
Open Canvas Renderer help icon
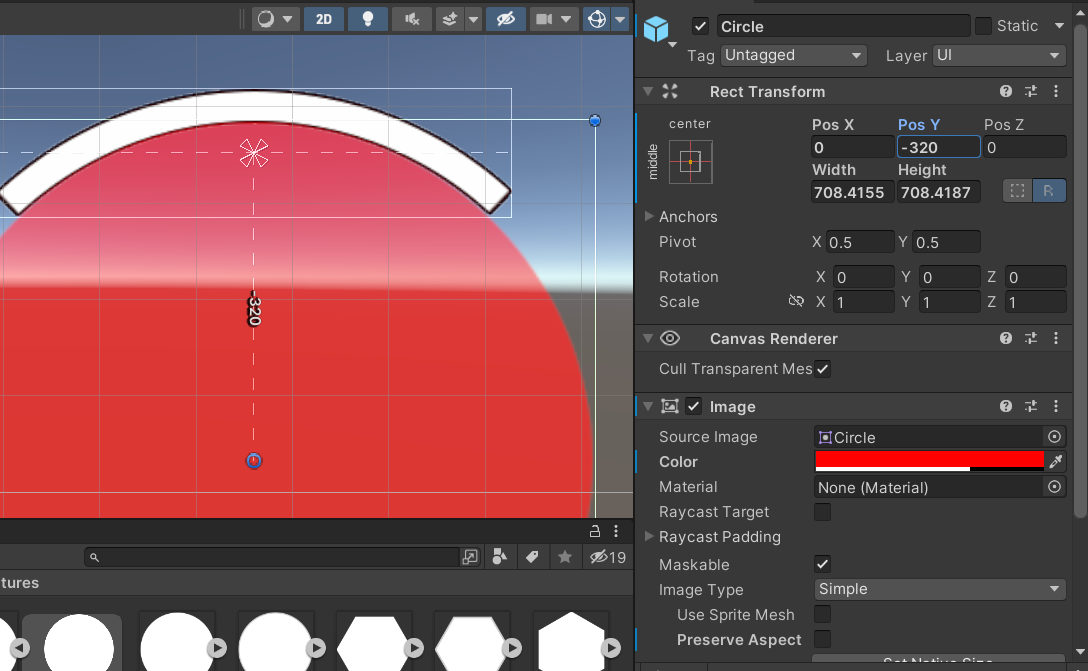[x=1005, y=338]
